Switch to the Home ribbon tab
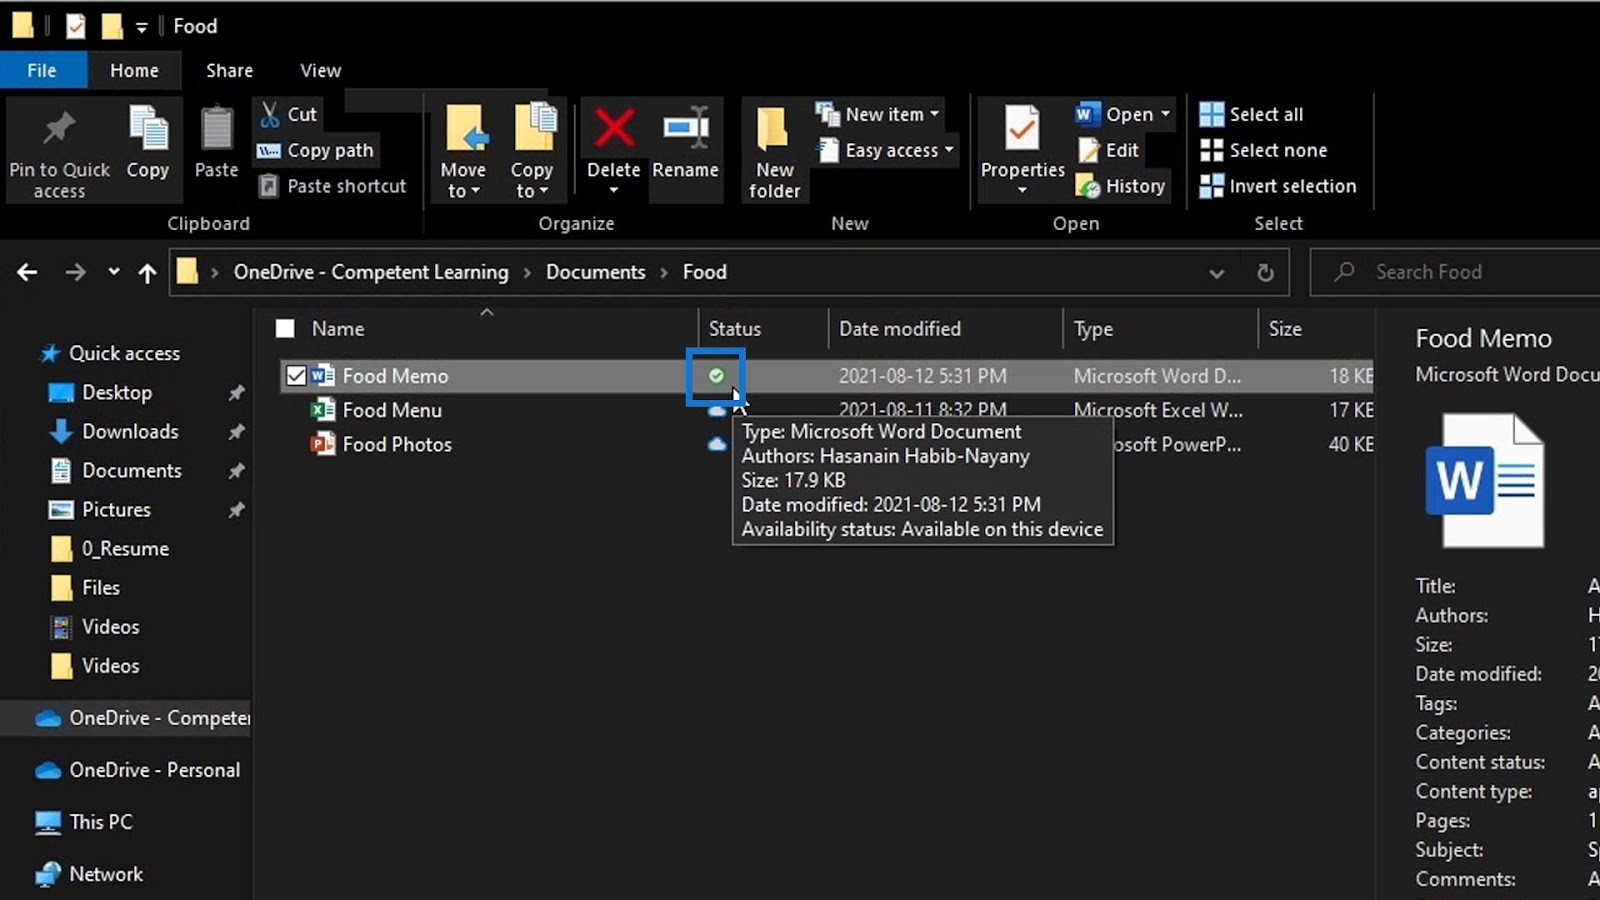 134,70
